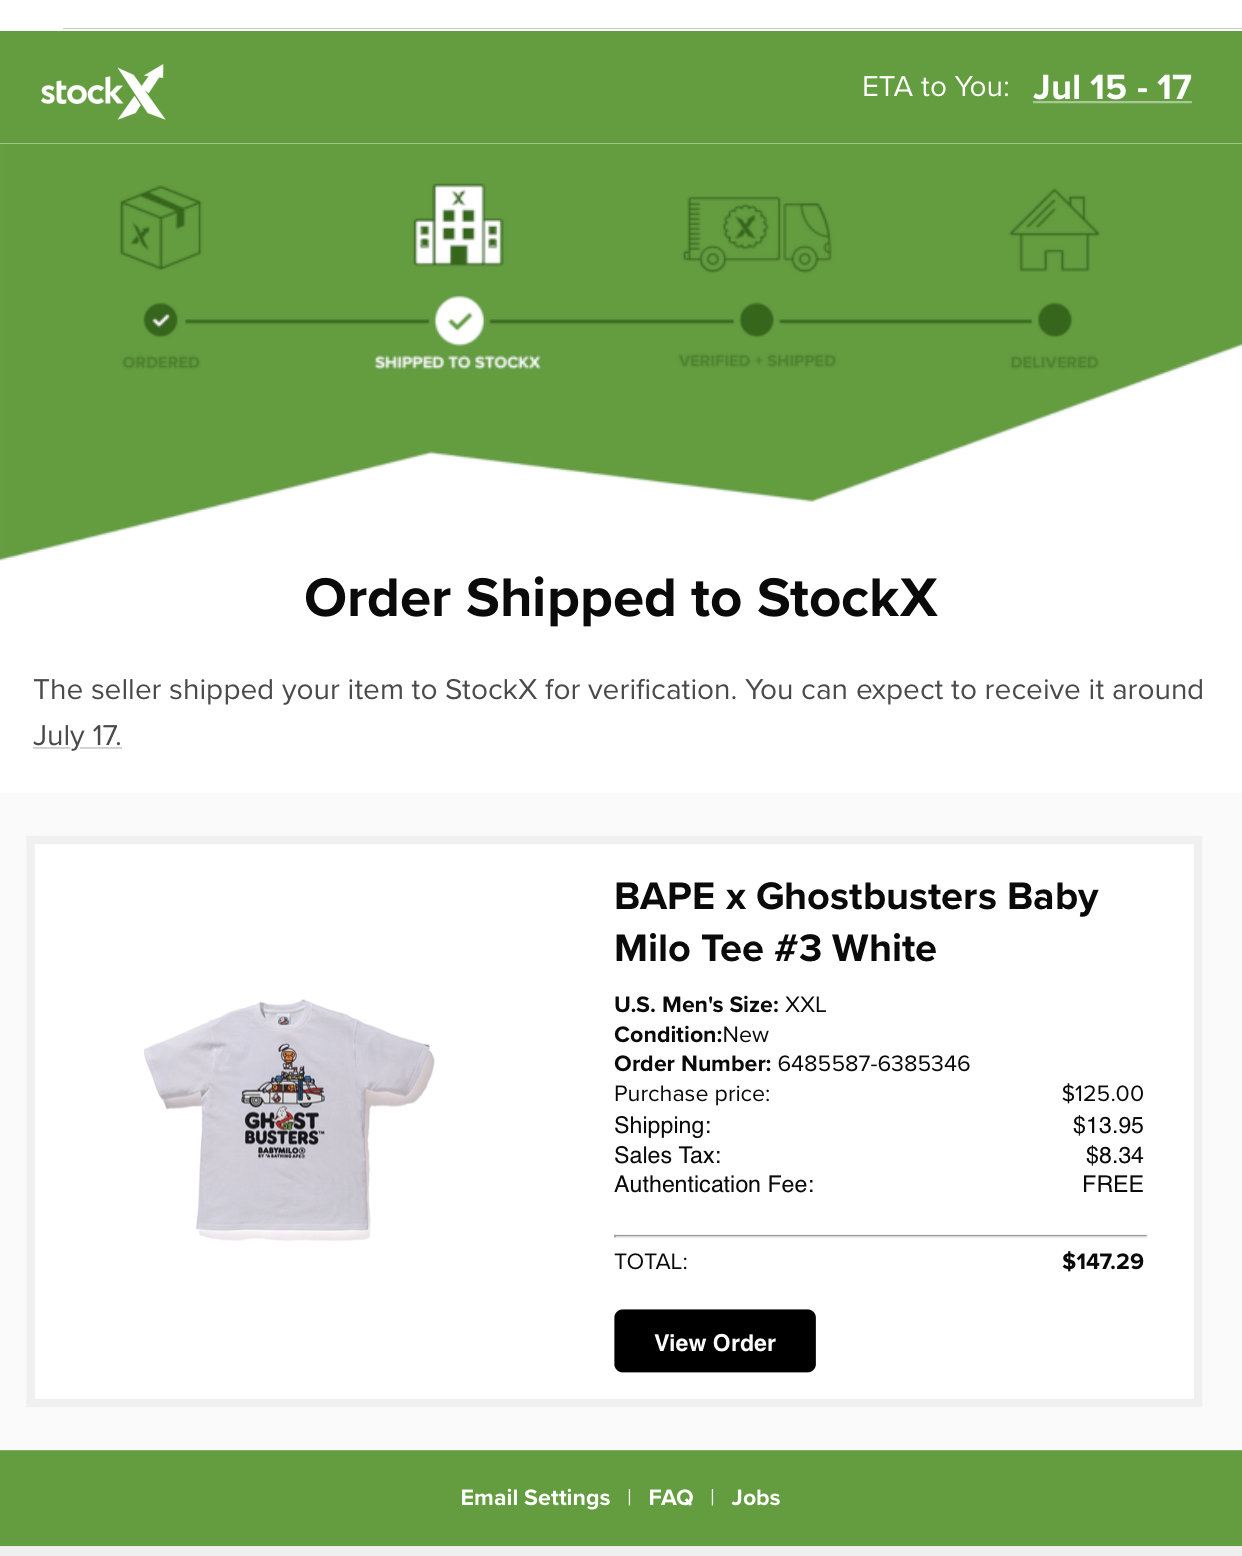Click the progress dot under the delivery truck

click(757, 321)
